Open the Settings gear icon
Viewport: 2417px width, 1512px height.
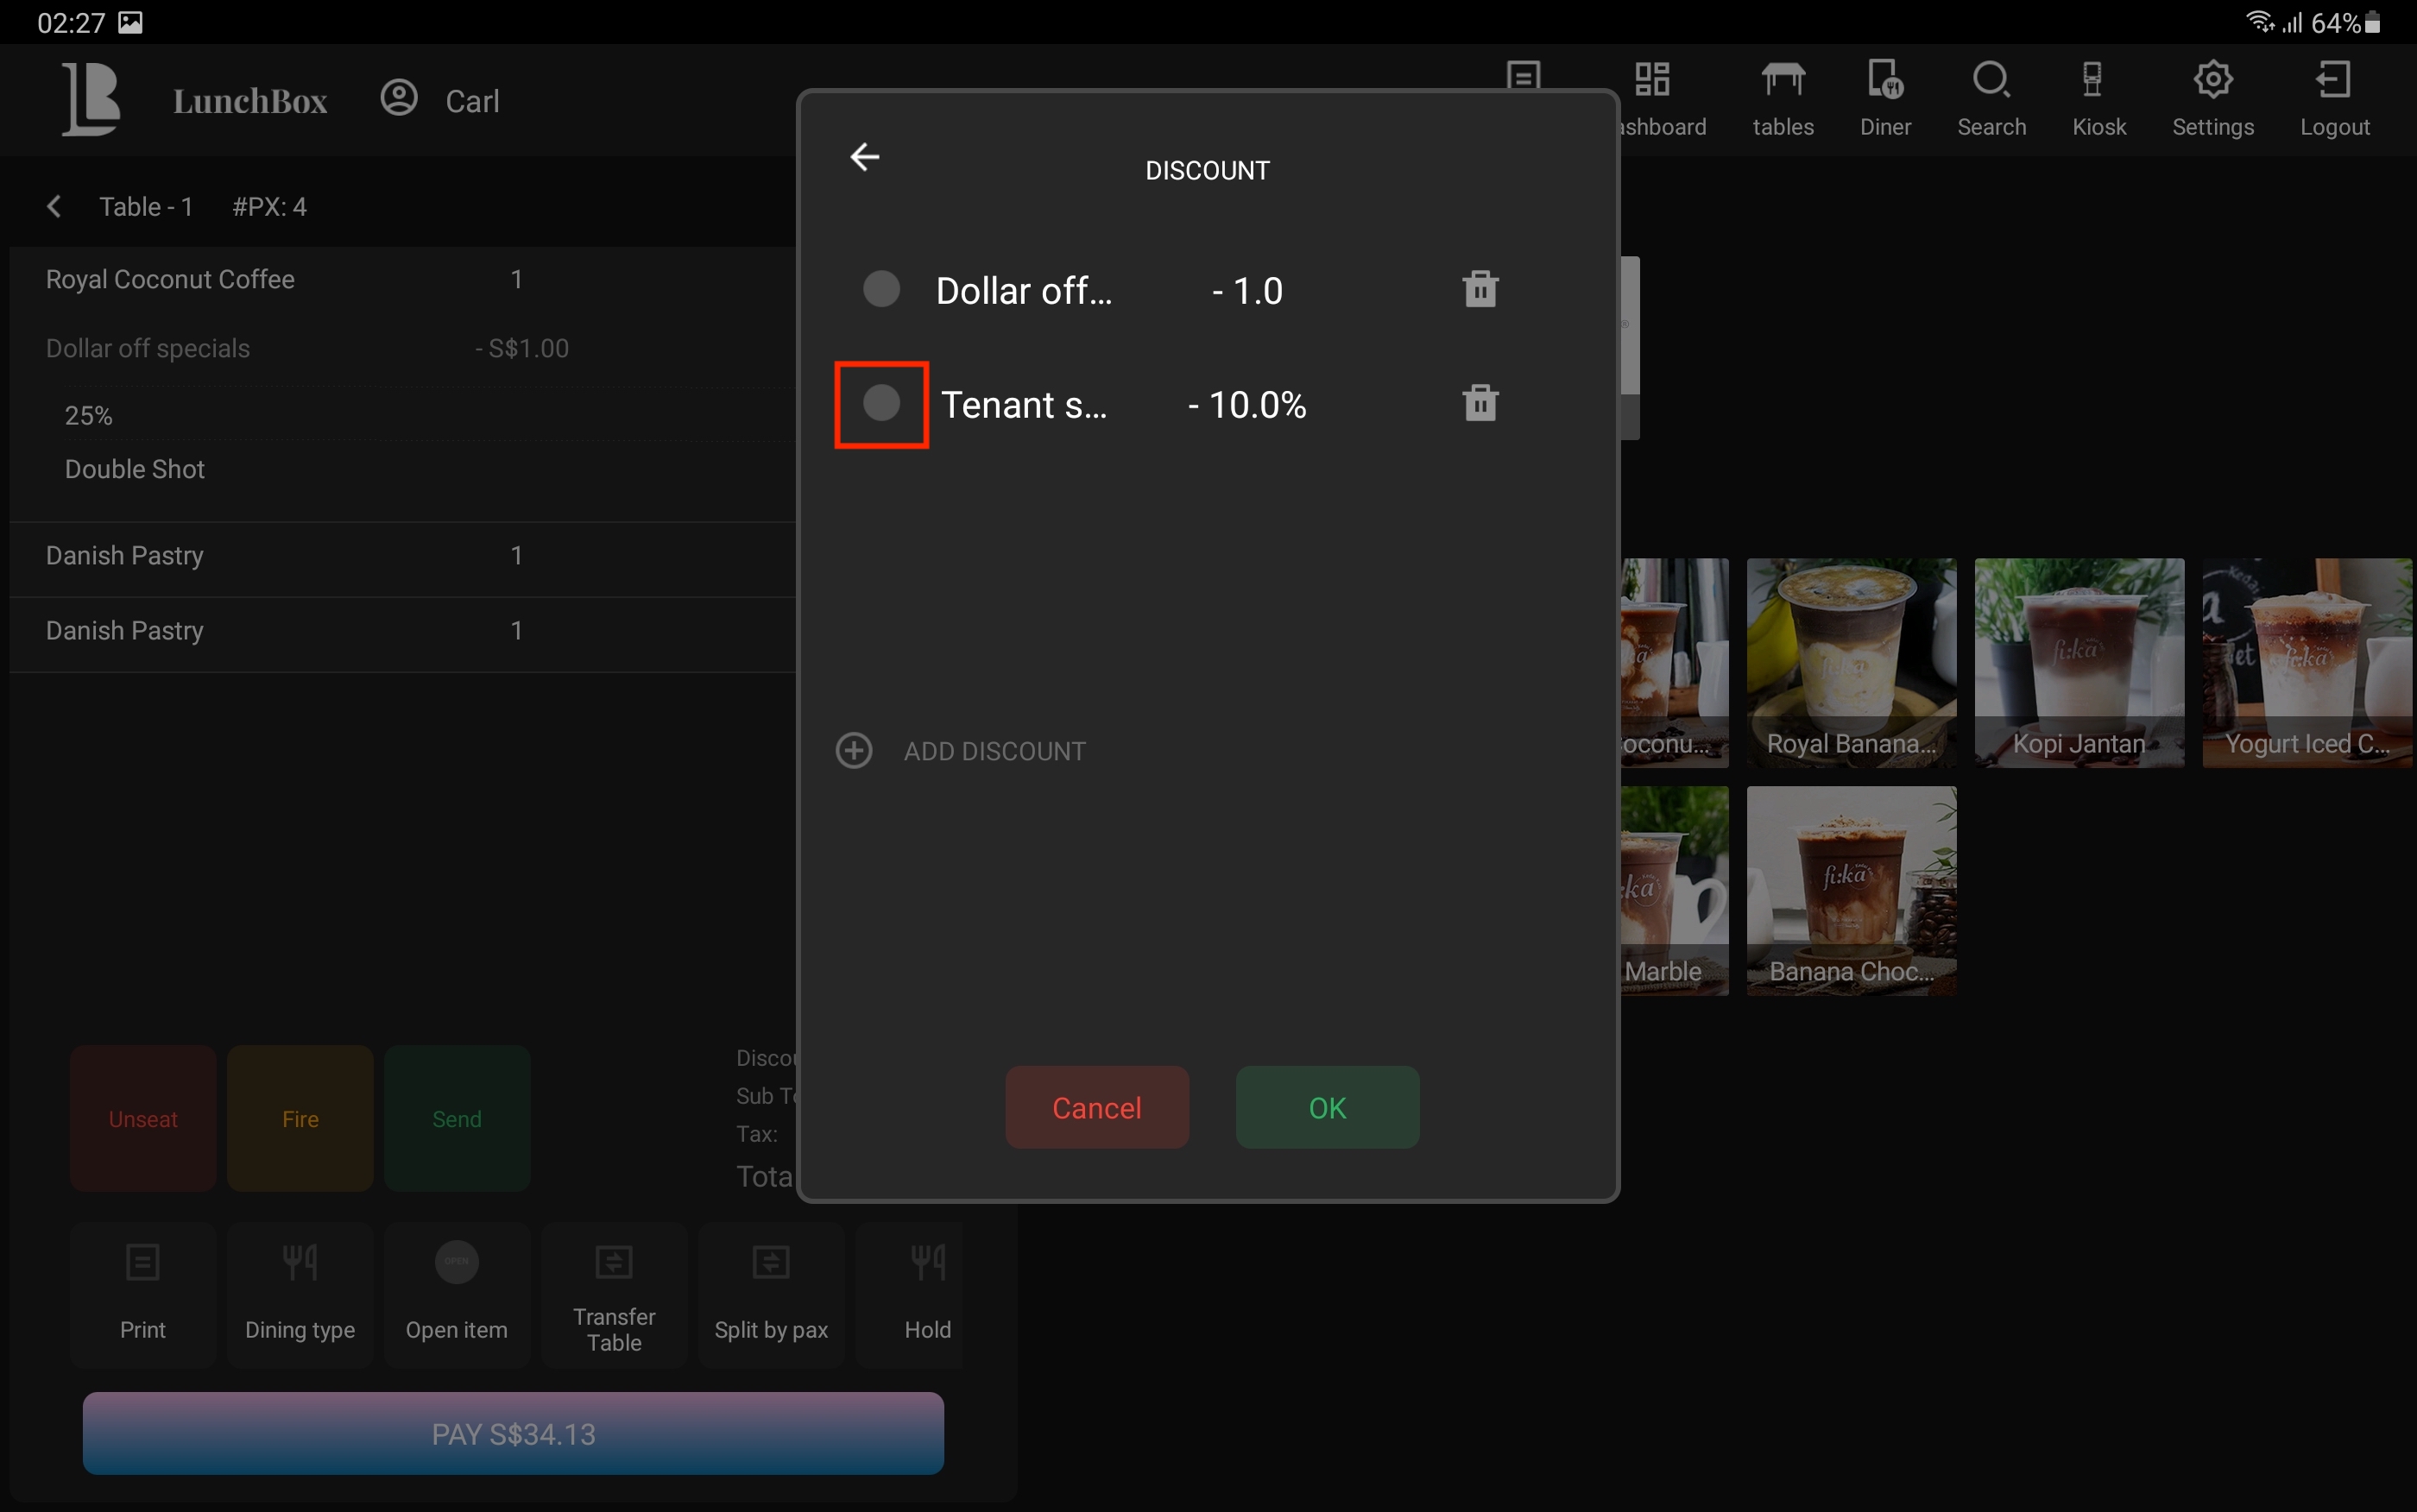(2212, 80)
